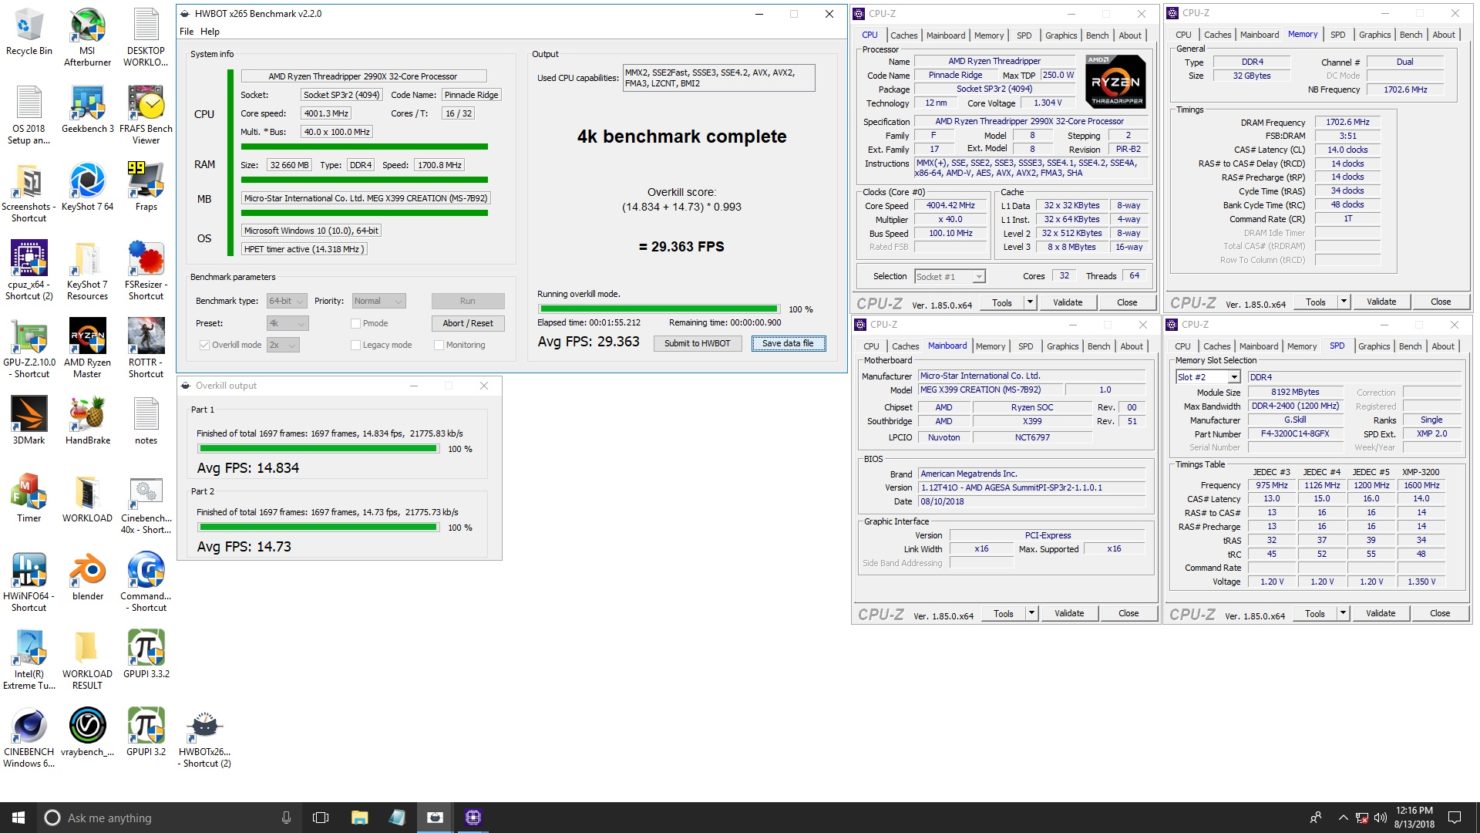
Task: Click the Core speed 4001.3 MHz field
Action: tap(326, 113)
